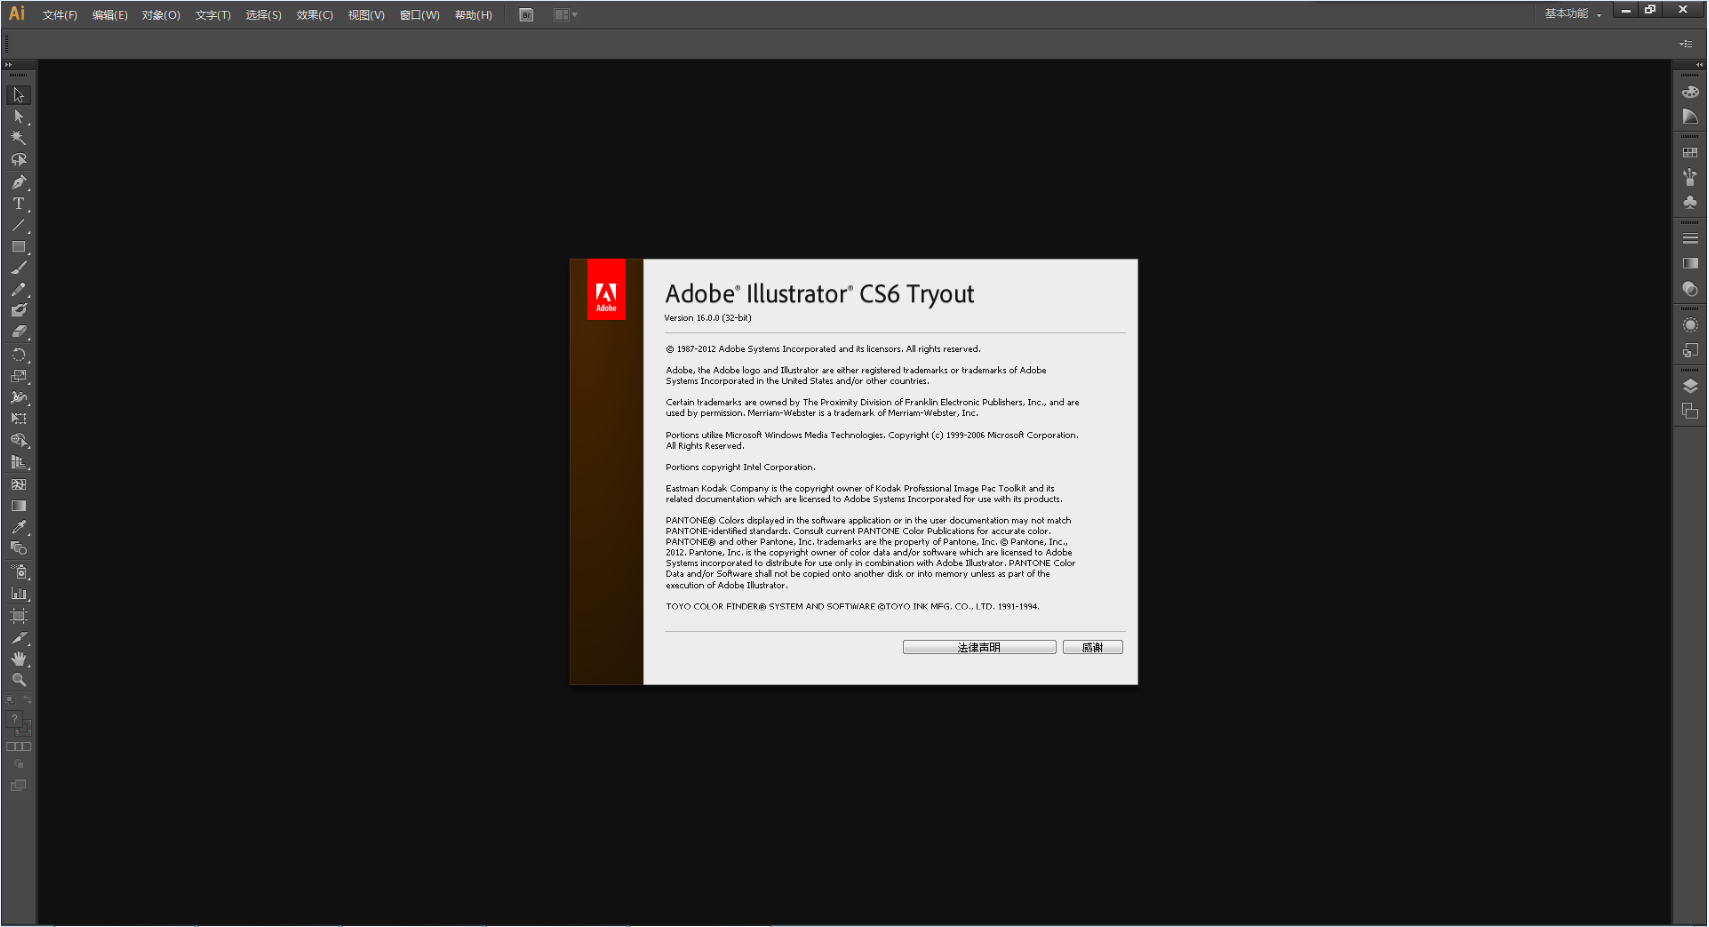Select the Gradient tool in toolbox
Screen dimensions: 1709x927
[19, 506]
